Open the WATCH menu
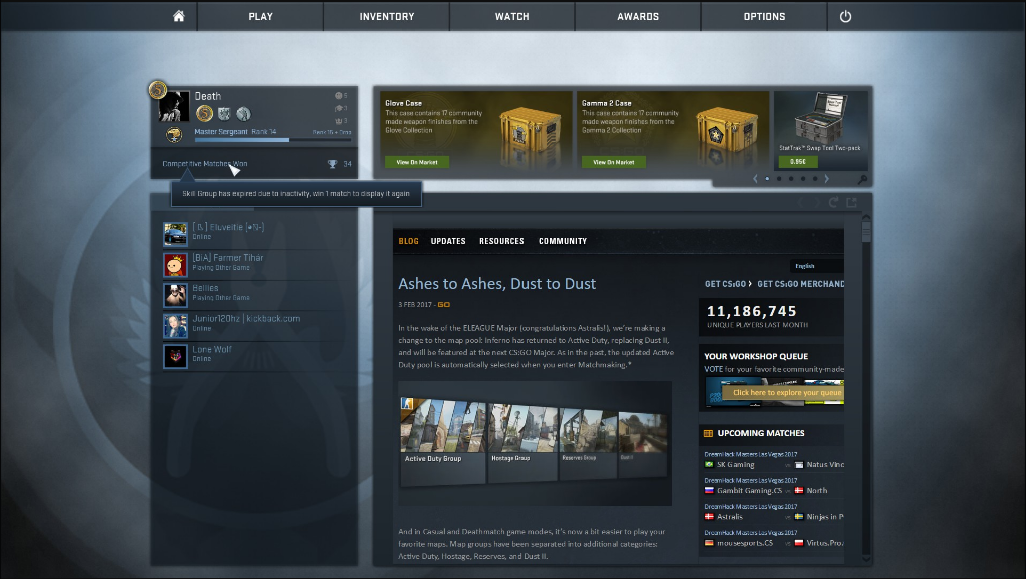The height and width of the screenshot is (579, 1026). click(x=512, y=16)
